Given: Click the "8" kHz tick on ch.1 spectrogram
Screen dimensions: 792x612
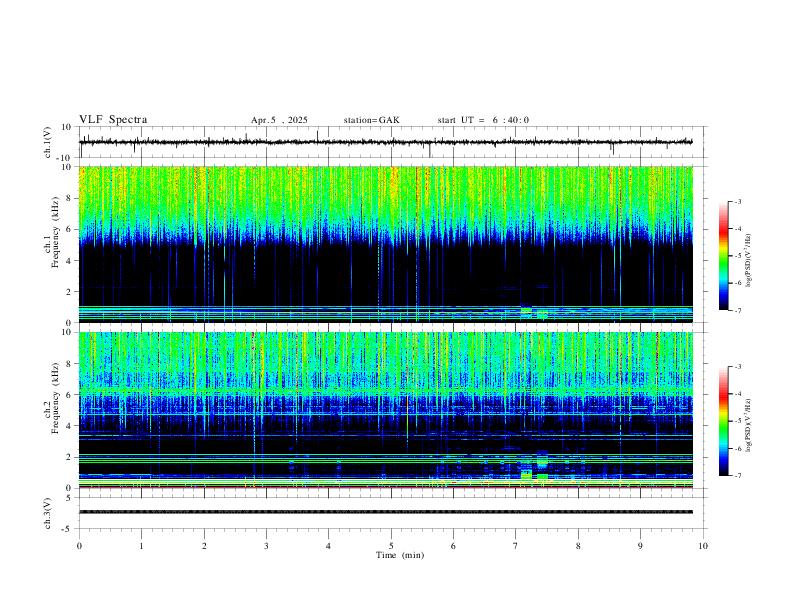Looking at the screenshot, I should click(x=69, y=198).
